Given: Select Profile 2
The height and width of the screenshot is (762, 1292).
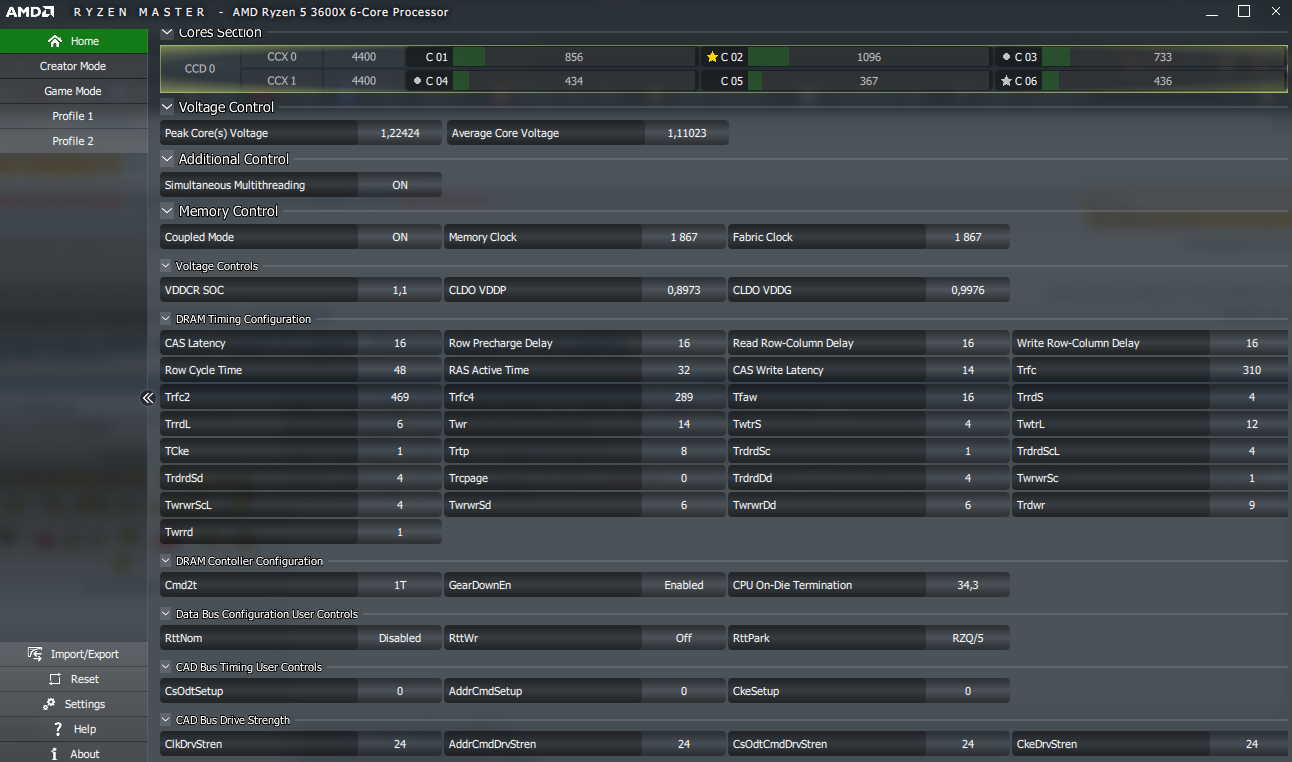Looking at the screenshot, I should pyautogui.click(x=74, y=141).
